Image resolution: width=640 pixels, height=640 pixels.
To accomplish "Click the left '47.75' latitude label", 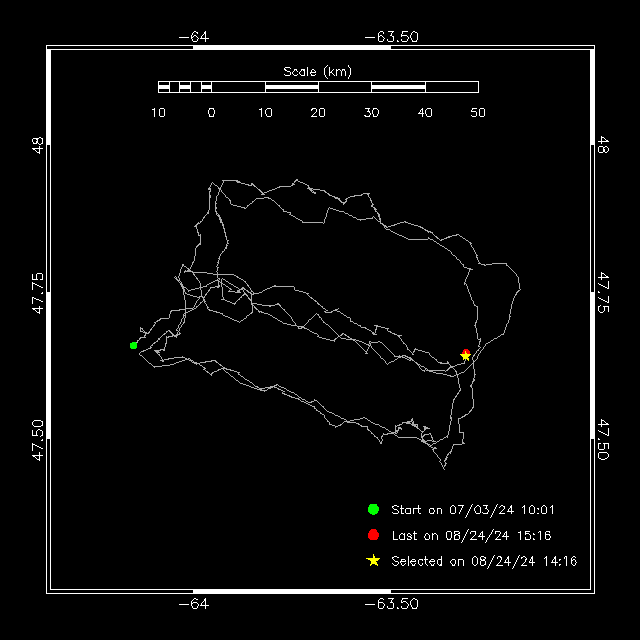I will point(38,293).
